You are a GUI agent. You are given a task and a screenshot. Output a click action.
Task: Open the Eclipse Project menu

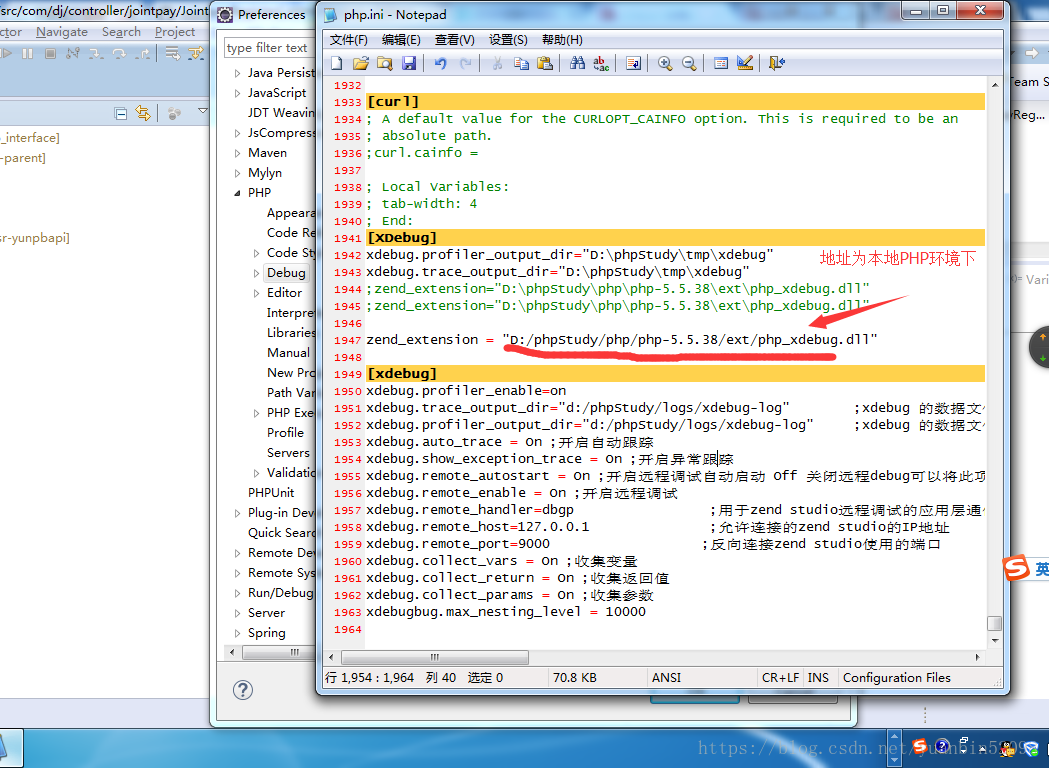pyautogui.click(x=175, y=31)
